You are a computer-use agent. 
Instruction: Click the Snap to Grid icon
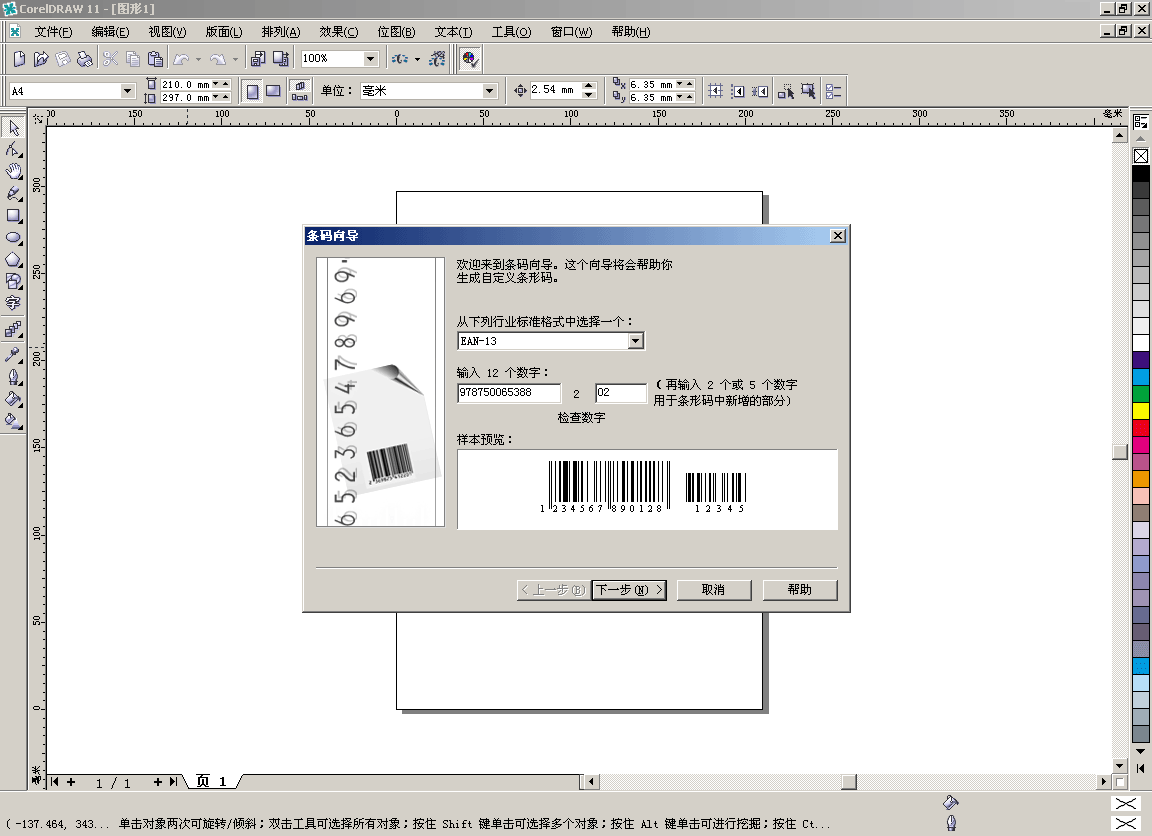(715, 91)
